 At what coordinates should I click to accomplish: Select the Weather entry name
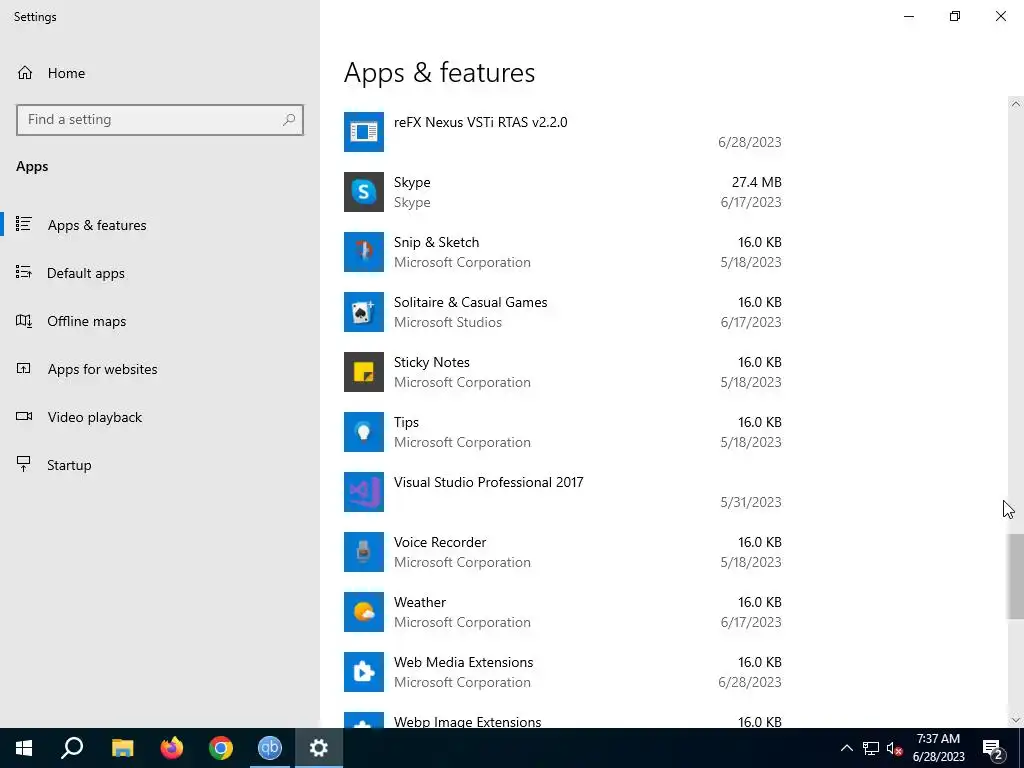[x=420, y=603]
